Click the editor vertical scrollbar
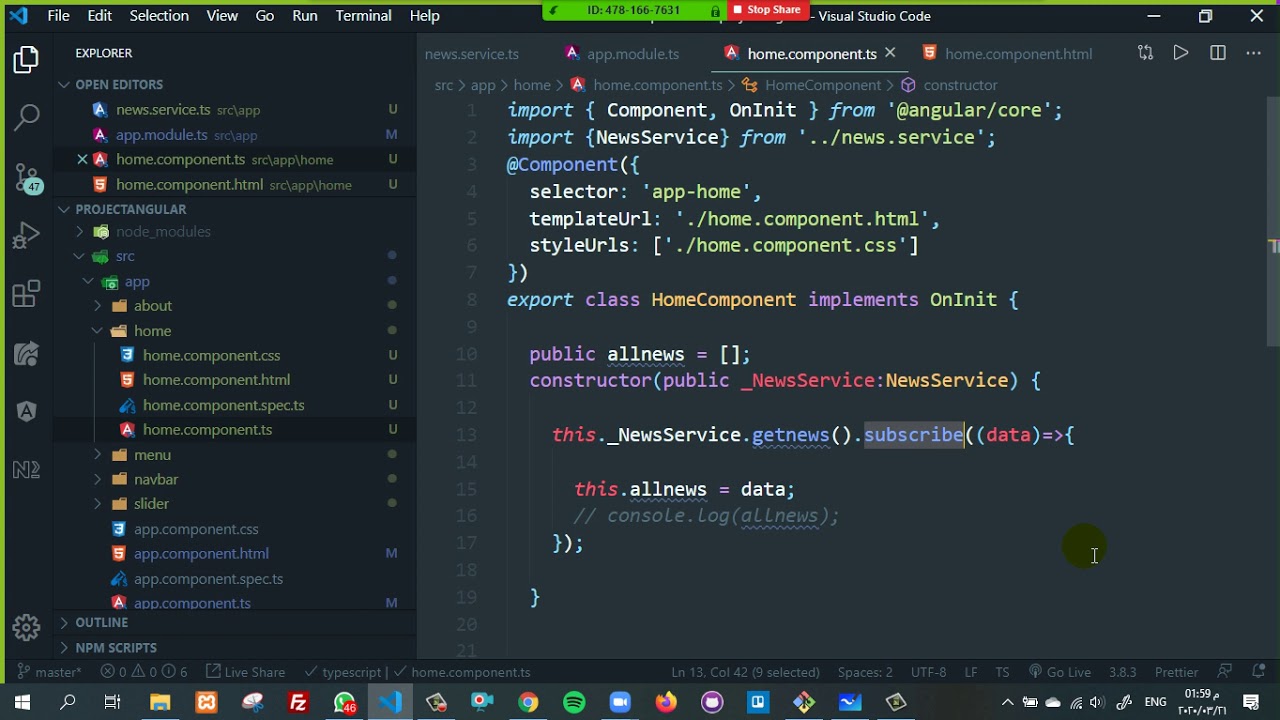 click(1273, 220)
